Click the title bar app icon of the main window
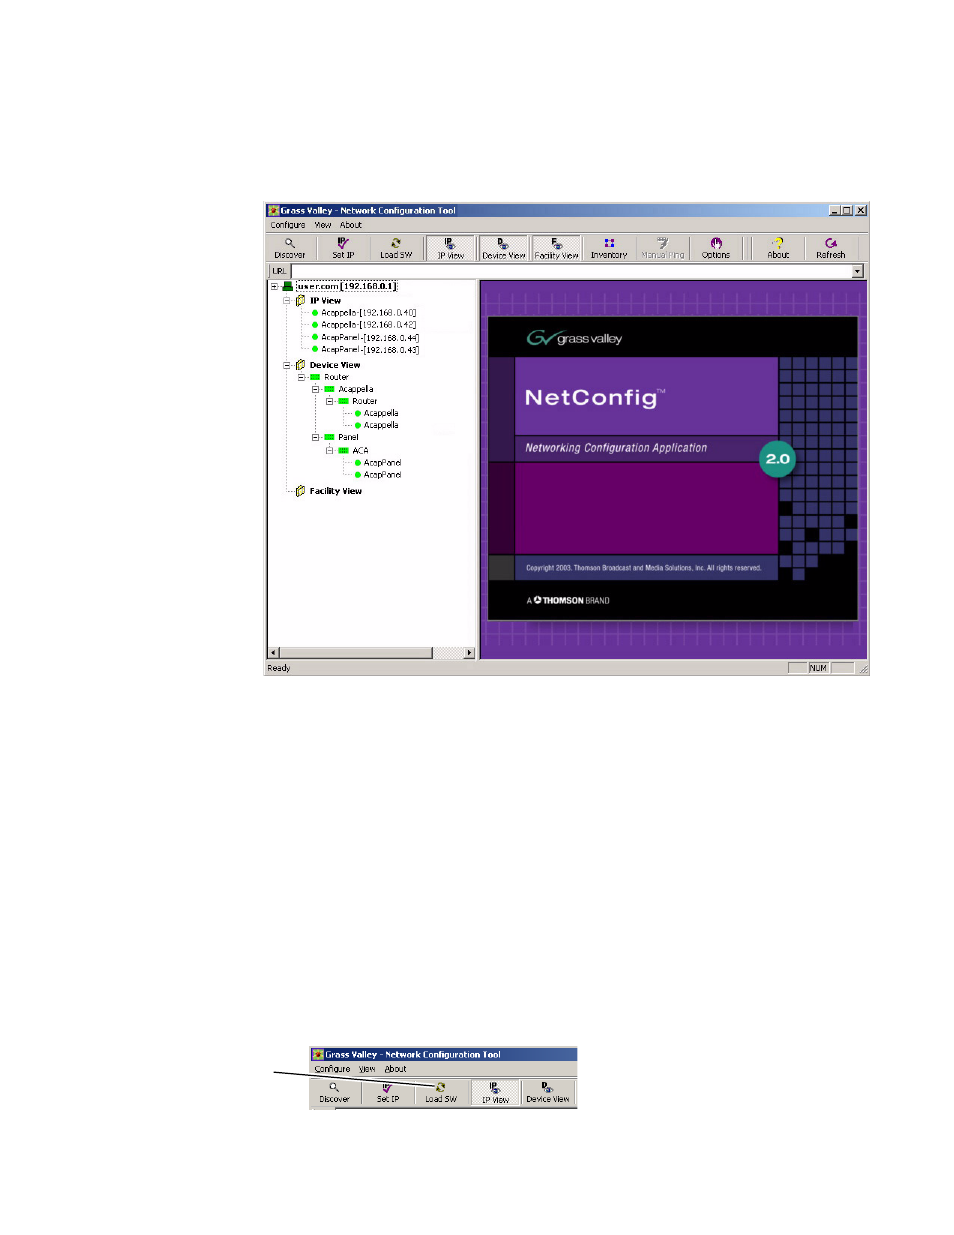The height and width of the screenshot is (1235, 954). click(273, 210)
